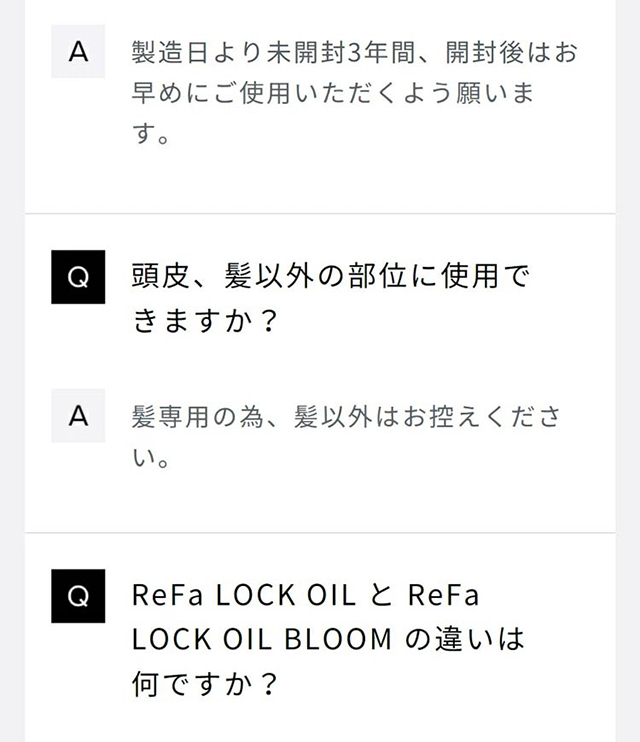Click the 何ですか？ line of the last question
The height and width of the screenshot is (742, 640).
pyautogui.click(x=204, y=685)
